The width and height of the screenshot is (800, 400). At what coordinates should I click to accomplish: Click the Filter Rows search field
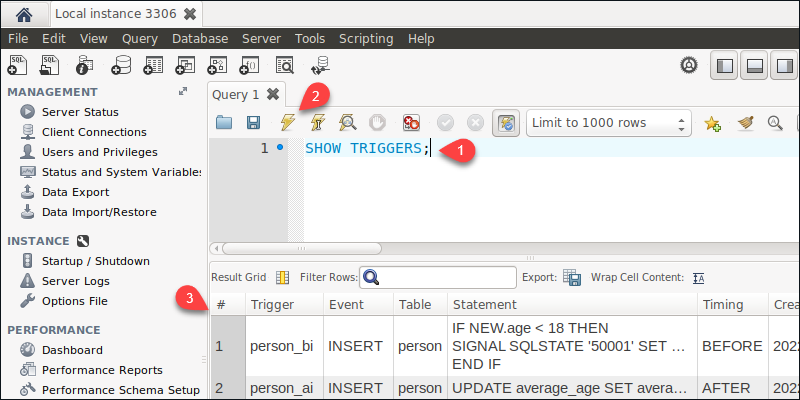pyautogui.click(x=438, y=278)
